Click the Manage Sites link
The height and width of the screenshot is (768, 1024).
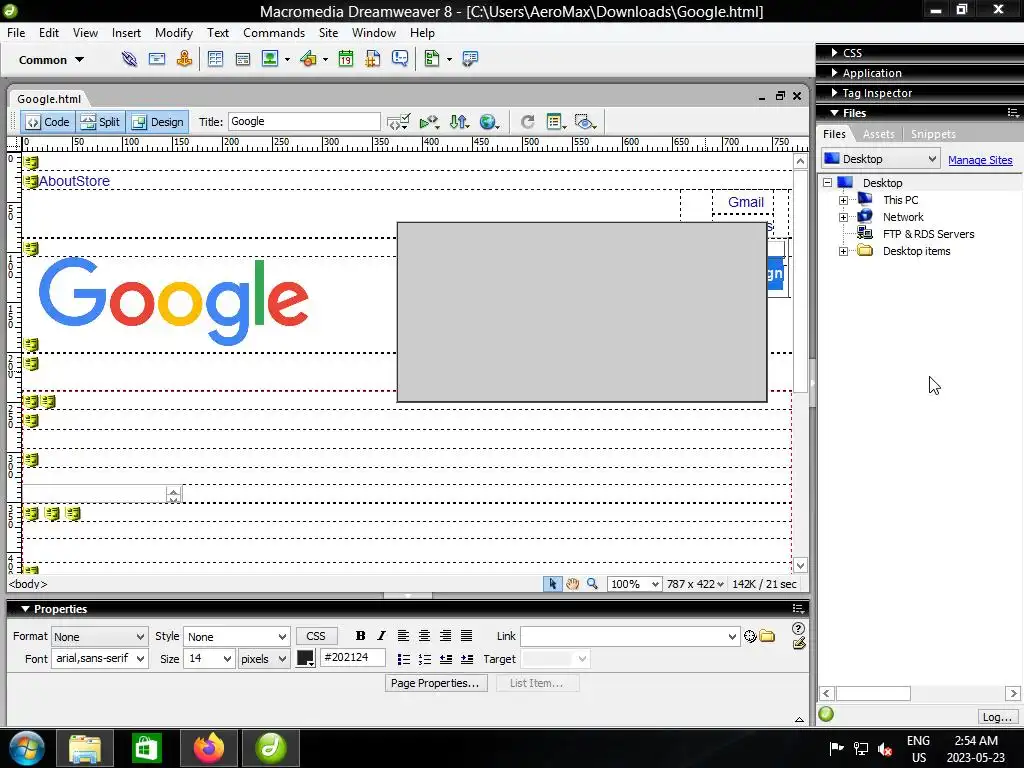[980, 160]
